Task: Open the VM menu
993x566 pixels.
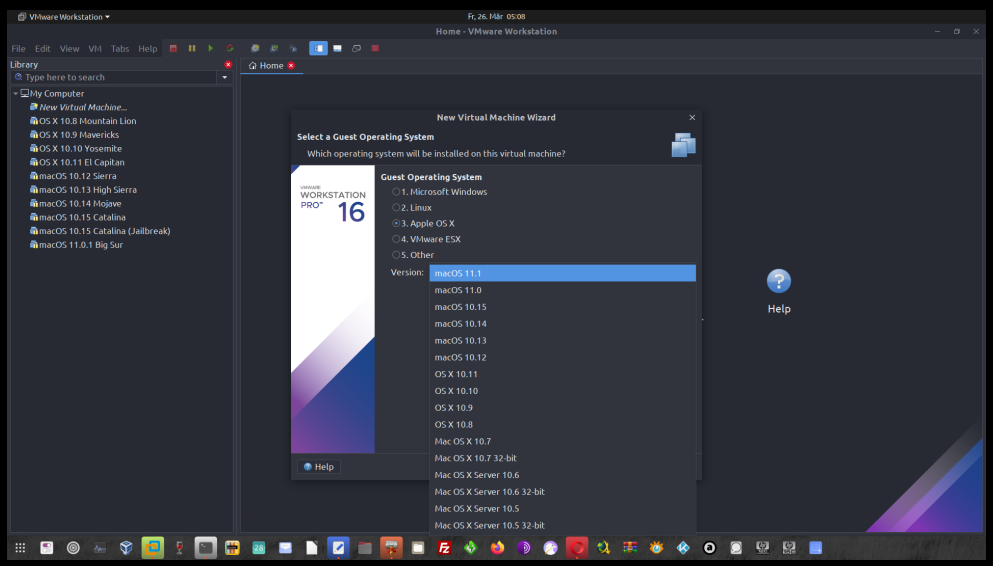Action: pyautogui.click(x=95, y=49)
